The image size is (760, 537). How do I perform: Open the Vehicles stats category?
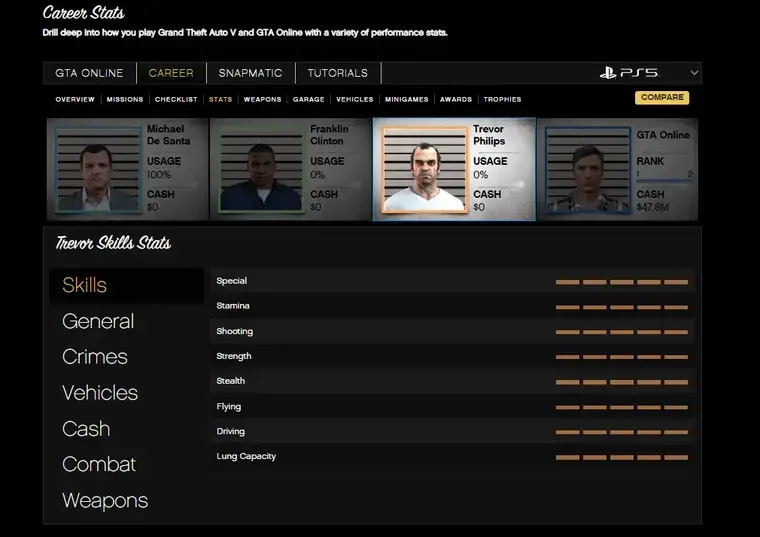click(x=100, y=393)
